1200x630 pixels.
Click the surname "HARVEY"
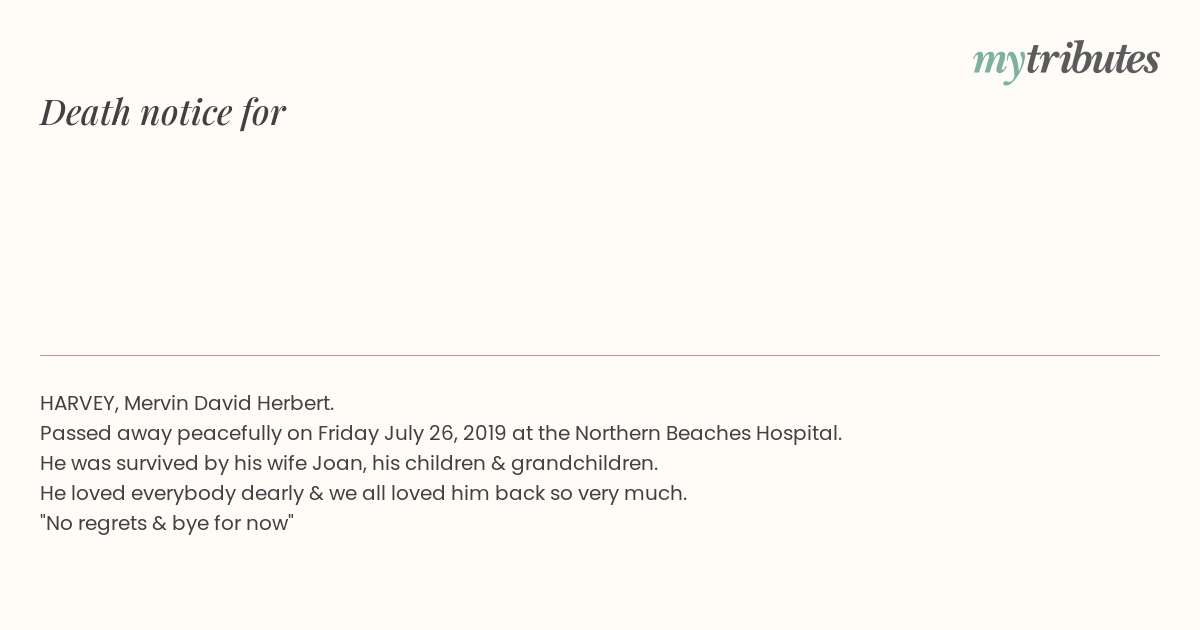click(79, 404)
